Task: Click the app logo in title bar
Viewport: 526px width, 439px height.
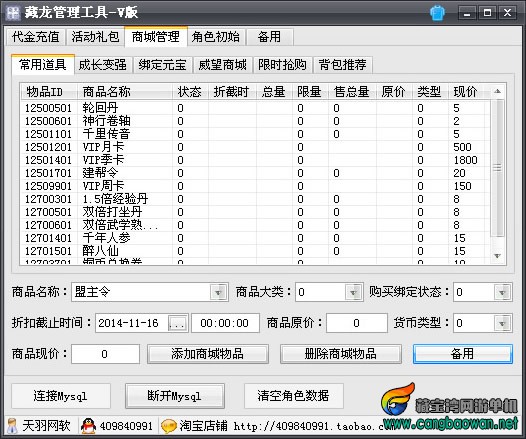Action: (x=13, y=13)
